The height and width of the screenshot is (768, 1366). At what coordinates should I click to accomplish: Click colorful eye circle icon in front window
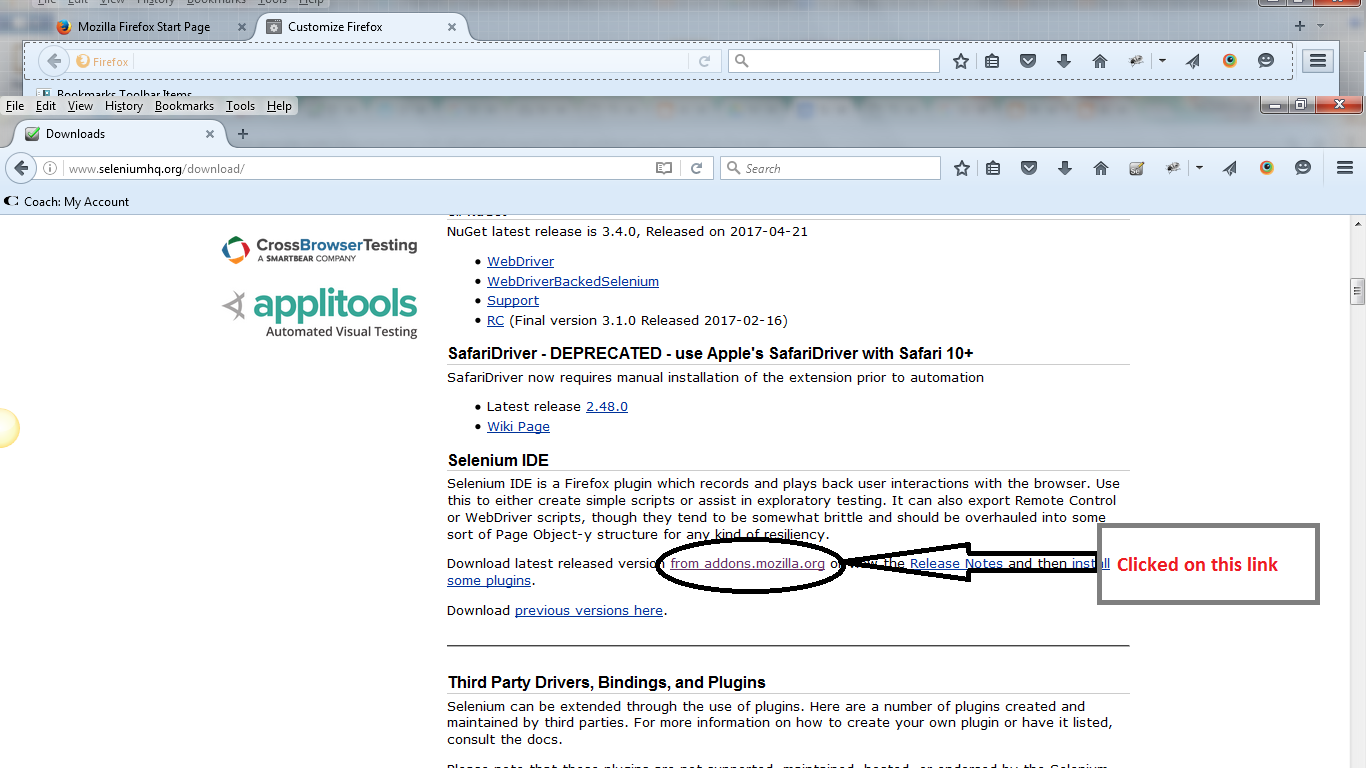1267,168
